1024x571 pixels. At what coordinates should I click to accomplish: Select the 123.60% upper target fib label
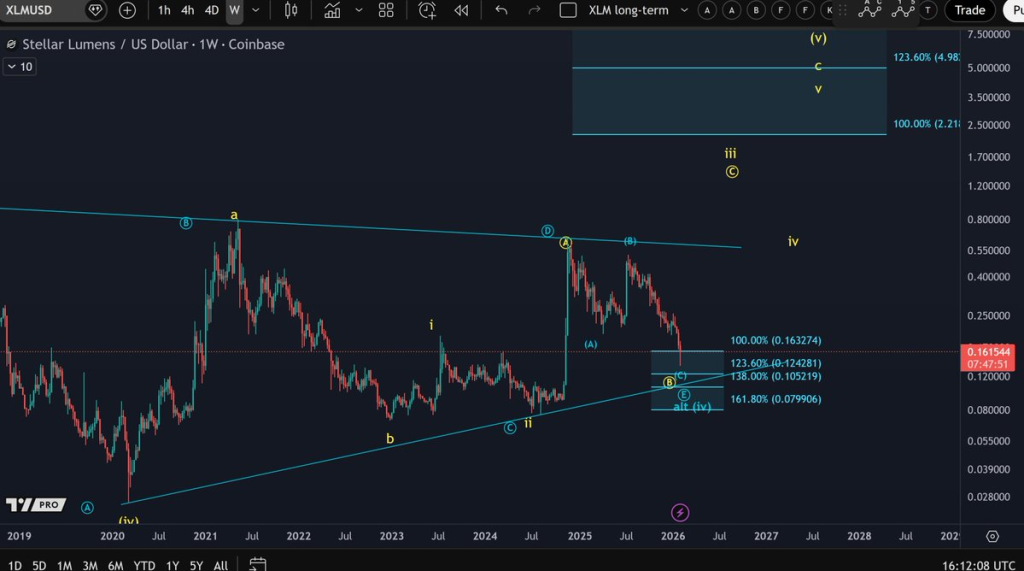(926, 57)
